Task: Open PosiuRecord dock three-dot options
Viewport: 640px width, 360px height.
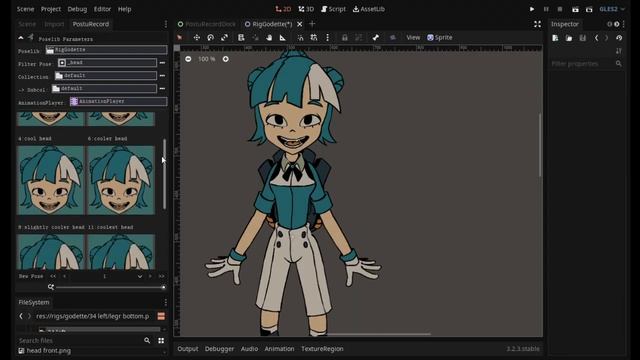Action: 165,24
